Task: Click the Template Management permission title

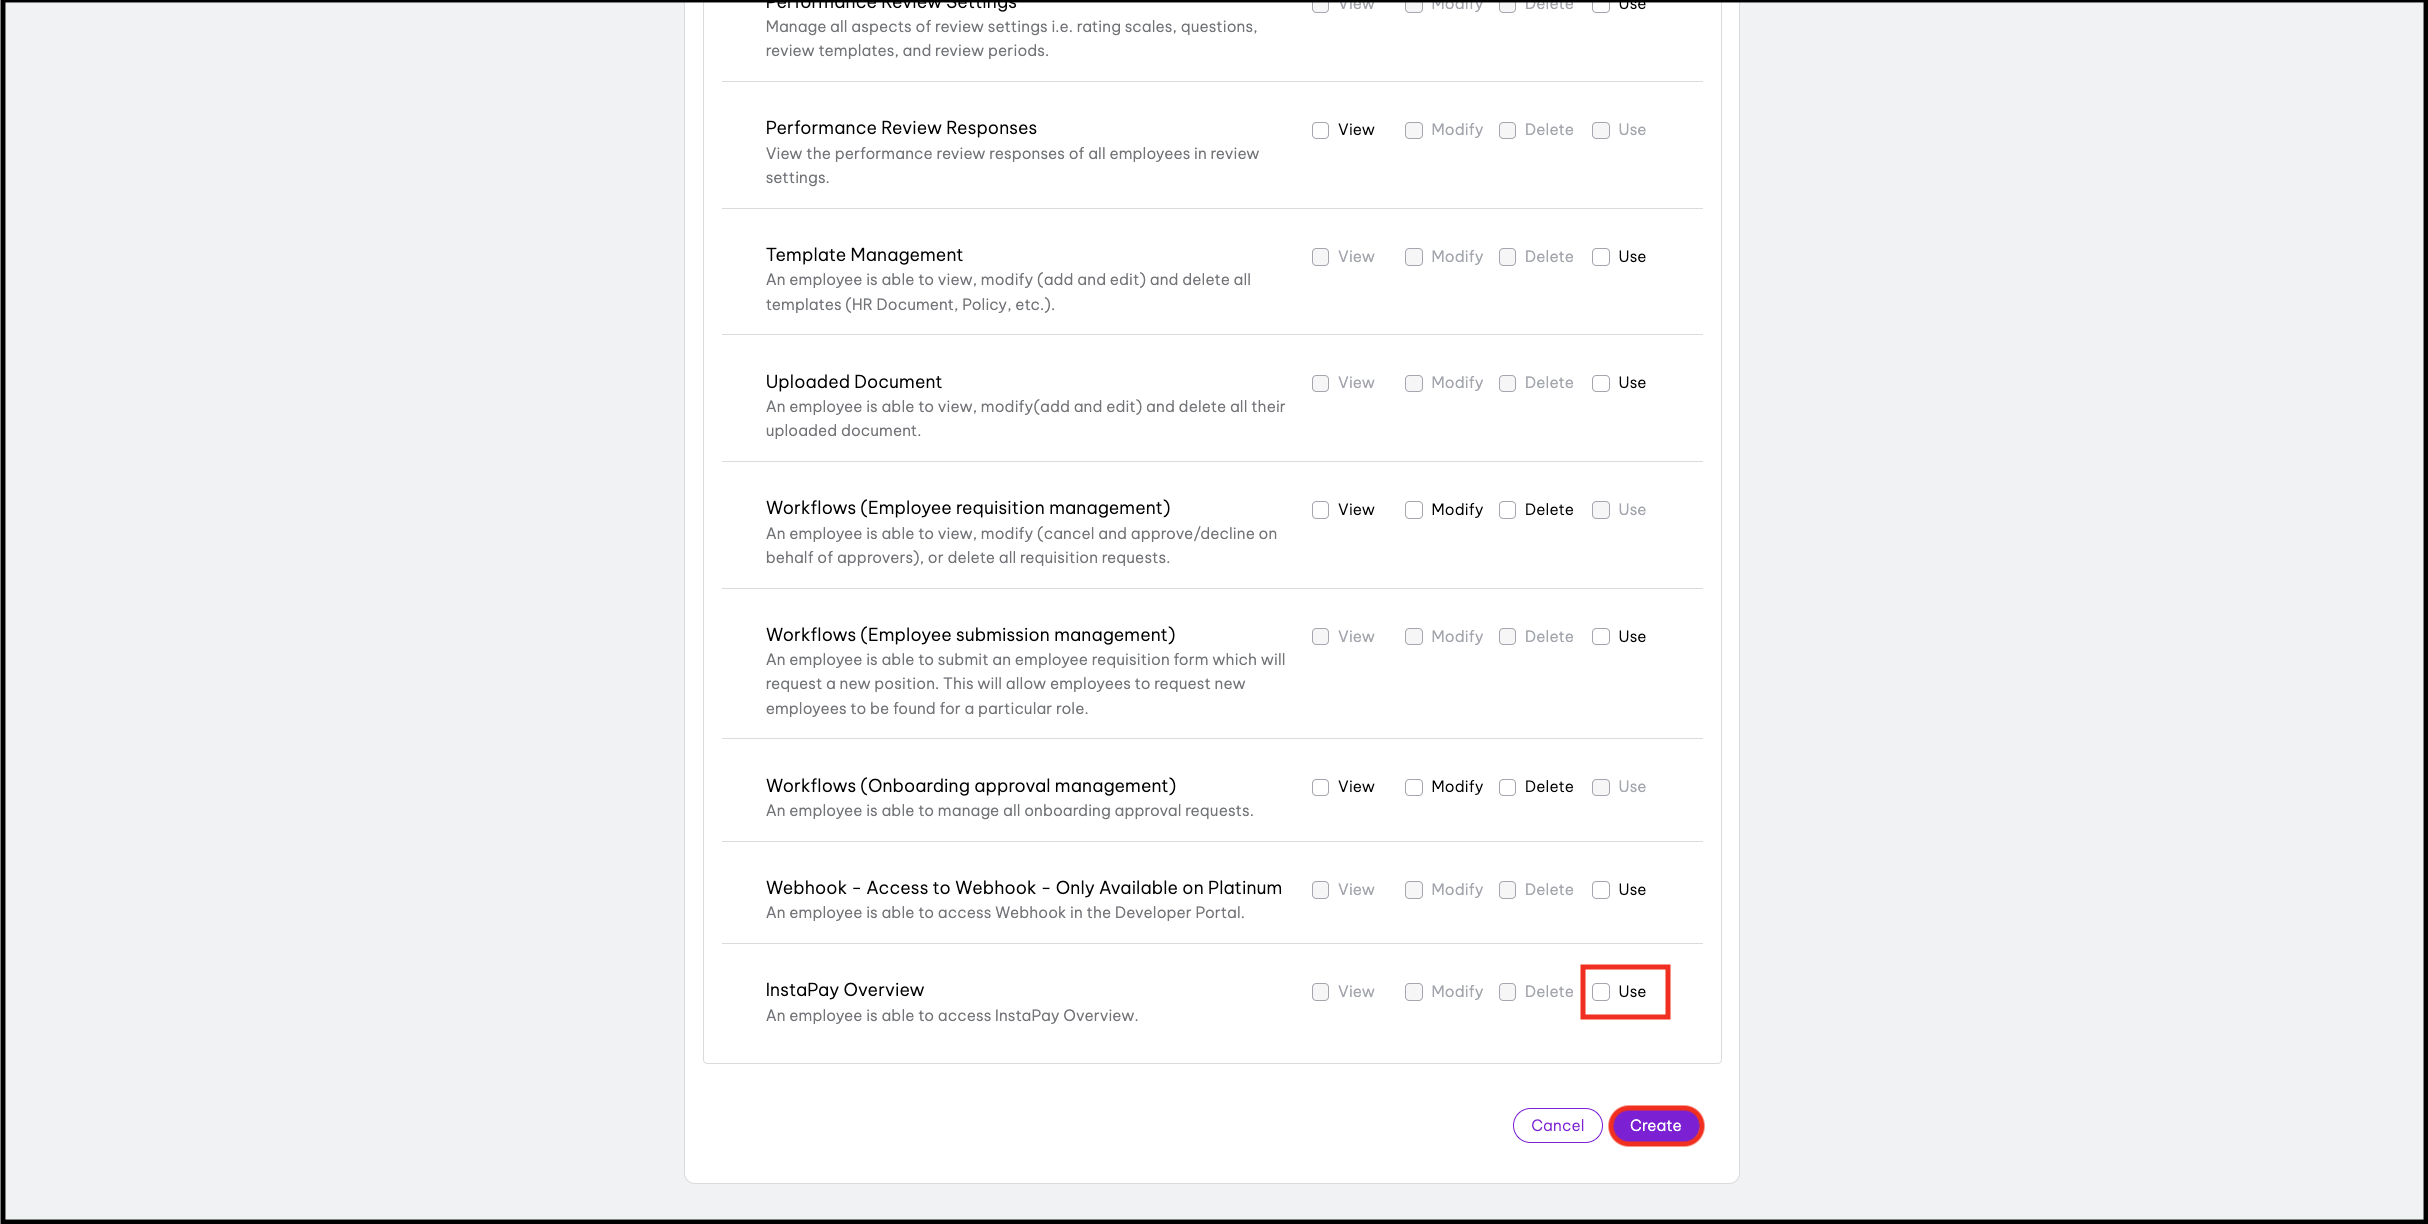Action: pos(864,255)
